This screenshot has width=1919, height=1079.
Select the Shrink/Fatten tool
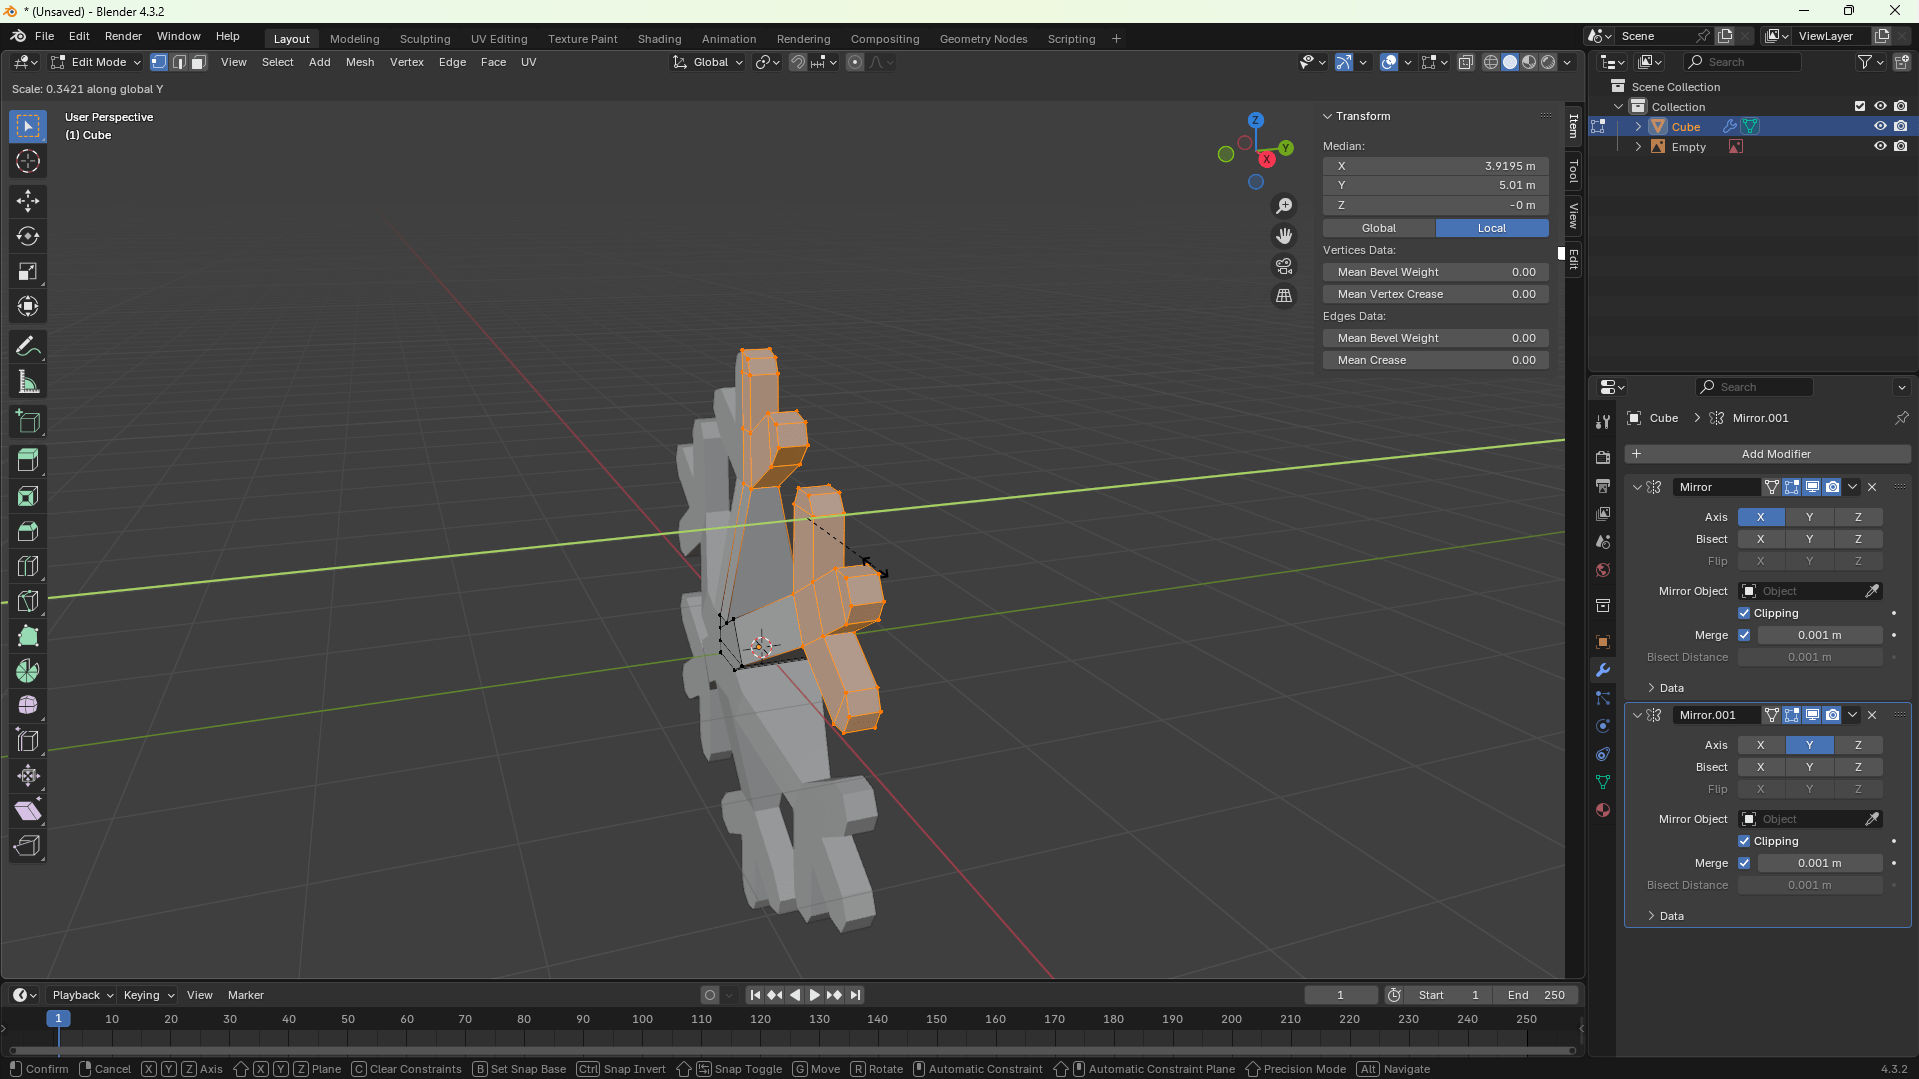tap(28, 776)
